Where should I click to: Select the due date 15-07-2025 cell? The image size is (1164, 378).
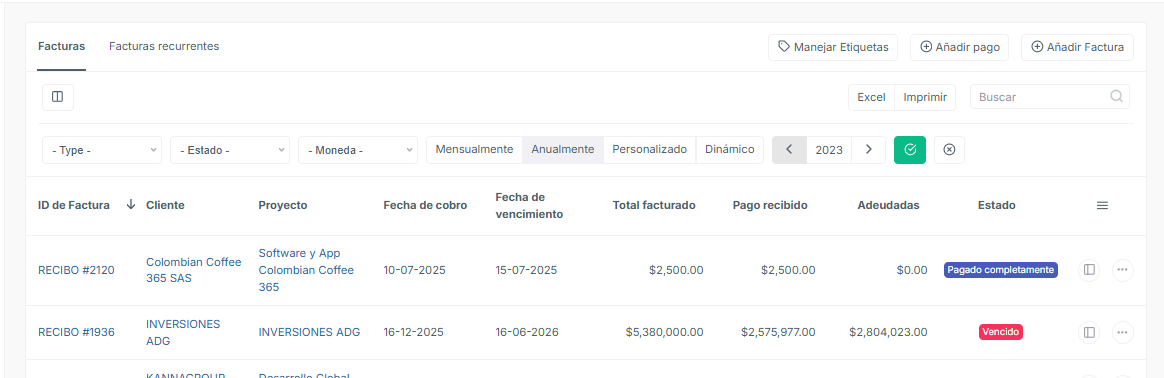tap(526, 270)
